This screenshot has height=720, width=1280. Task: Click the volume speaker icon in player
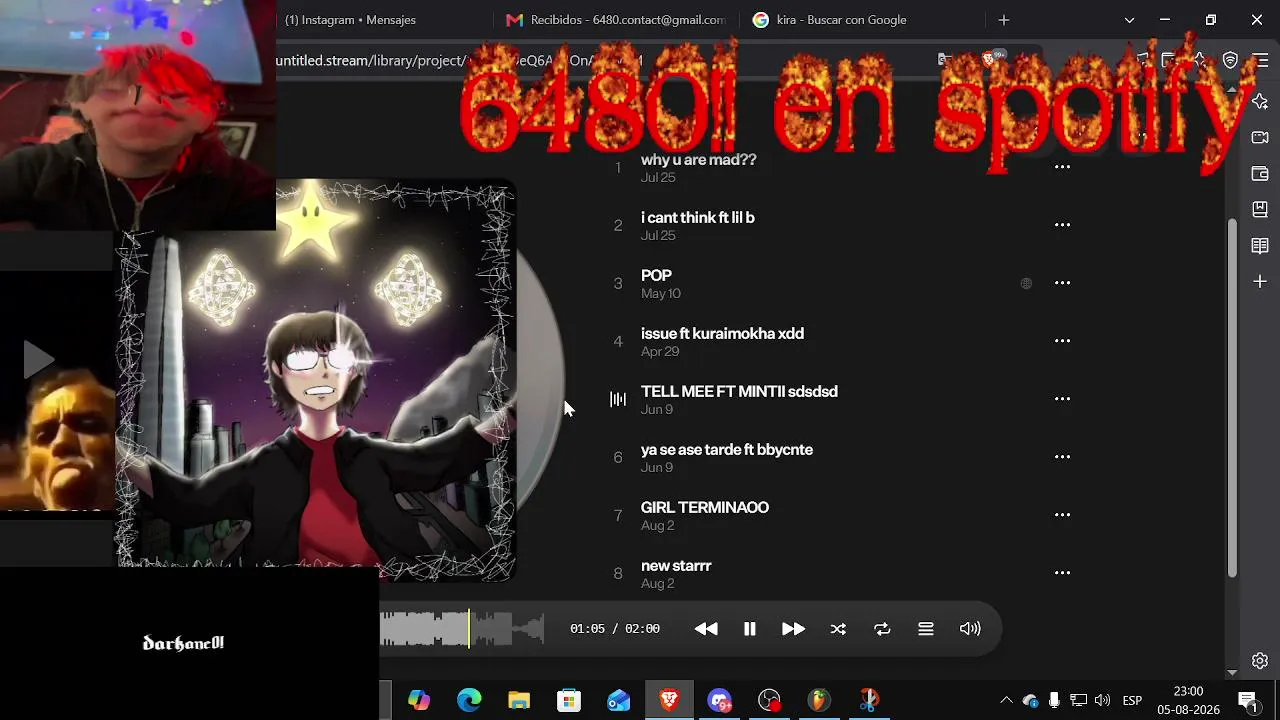tap(970, 629)
